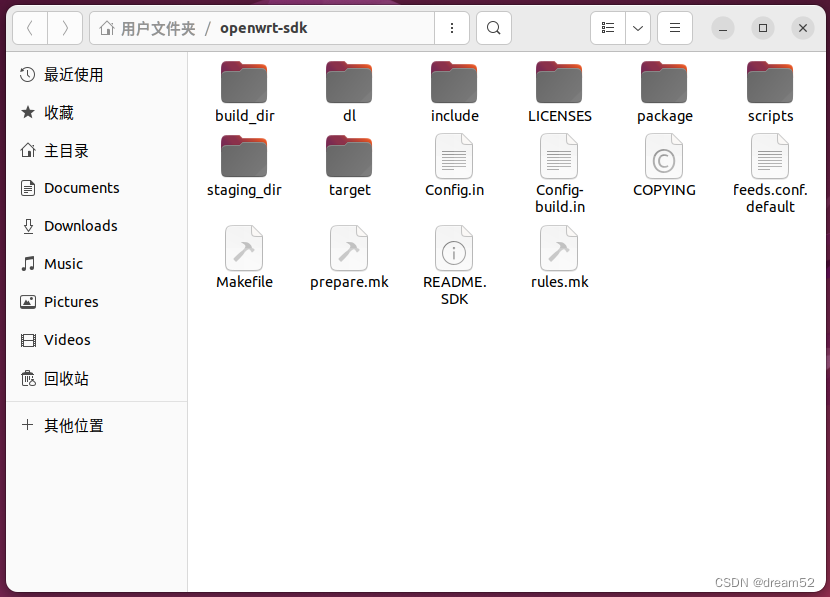This screenshot has width=830, height=597.
Task: Open Music in the sidebar
Action: click(97, 264)
